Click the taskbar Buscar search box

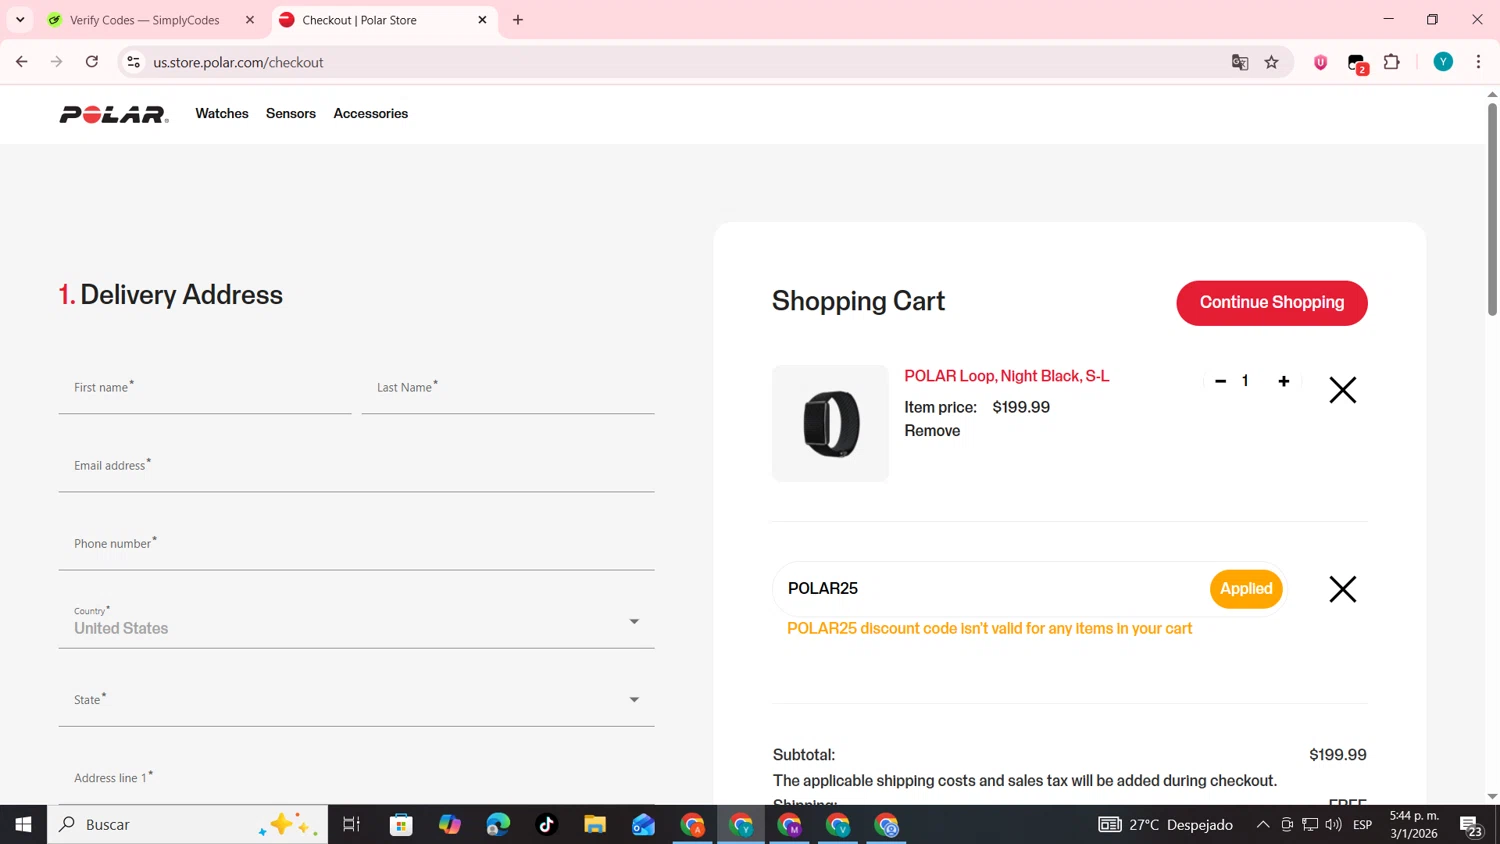(188, 825)
